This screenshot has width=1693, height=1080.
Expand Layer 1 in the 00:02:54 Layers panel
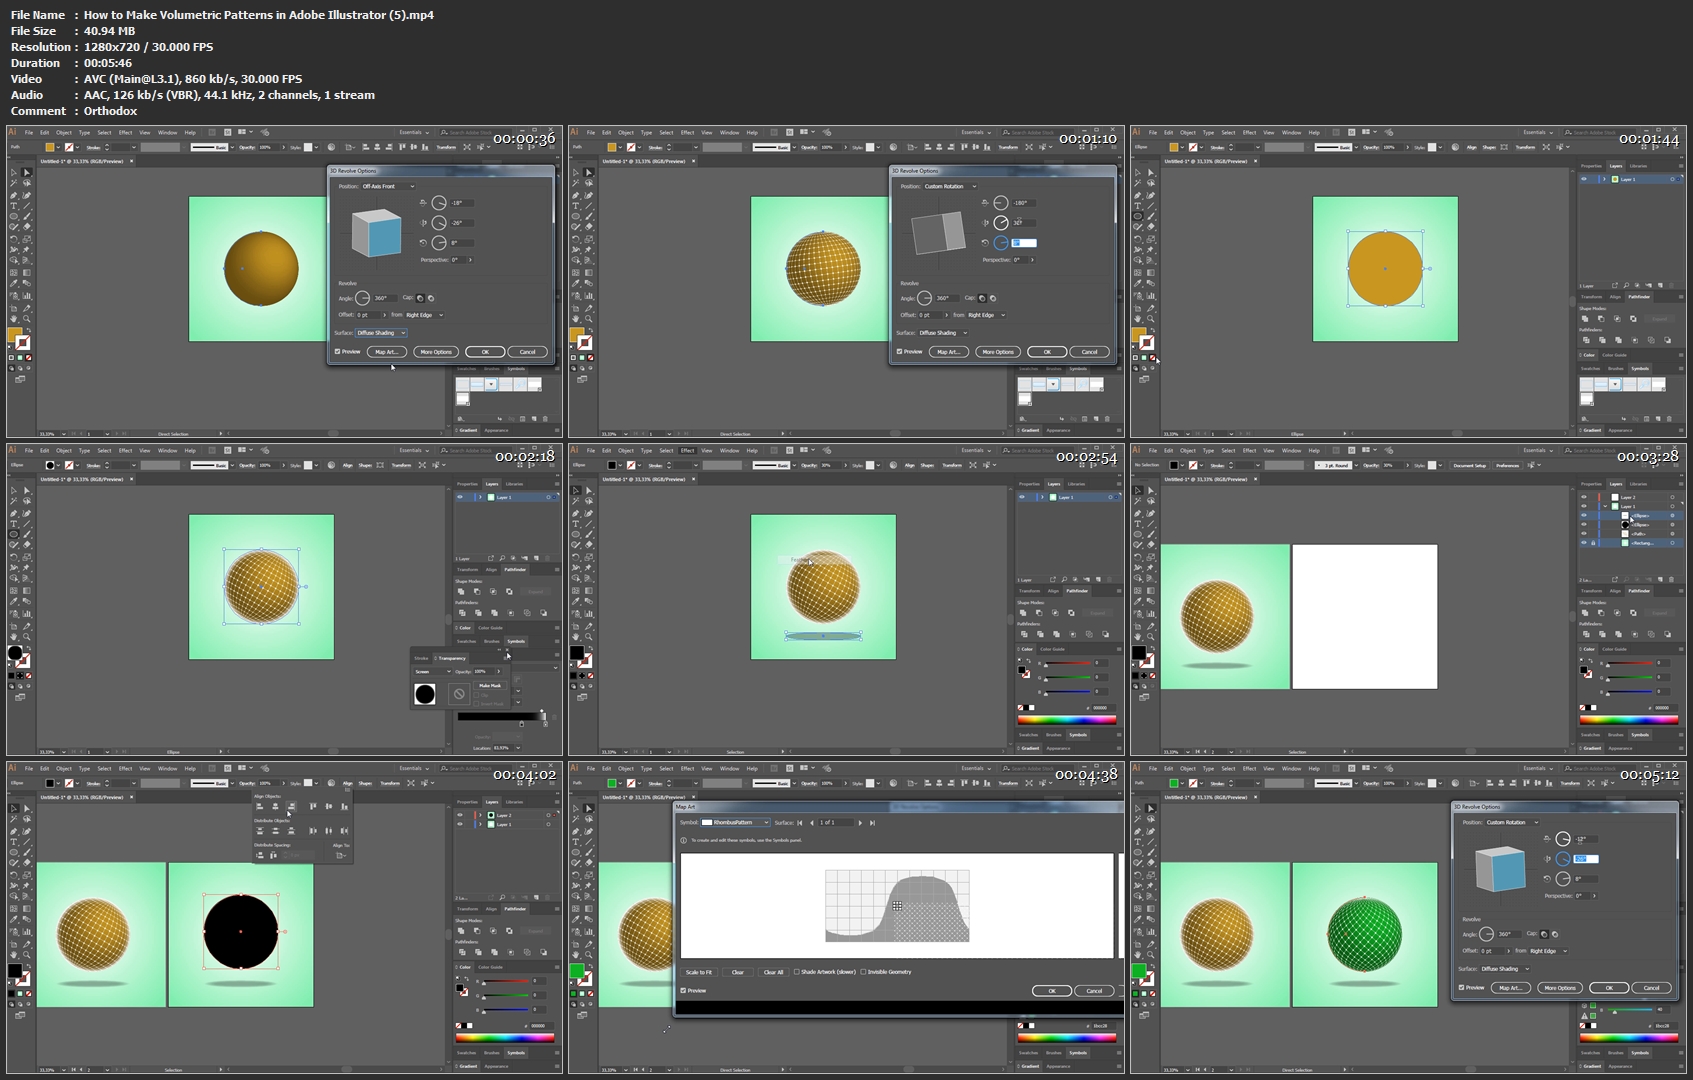click(x=1041, y=497)
